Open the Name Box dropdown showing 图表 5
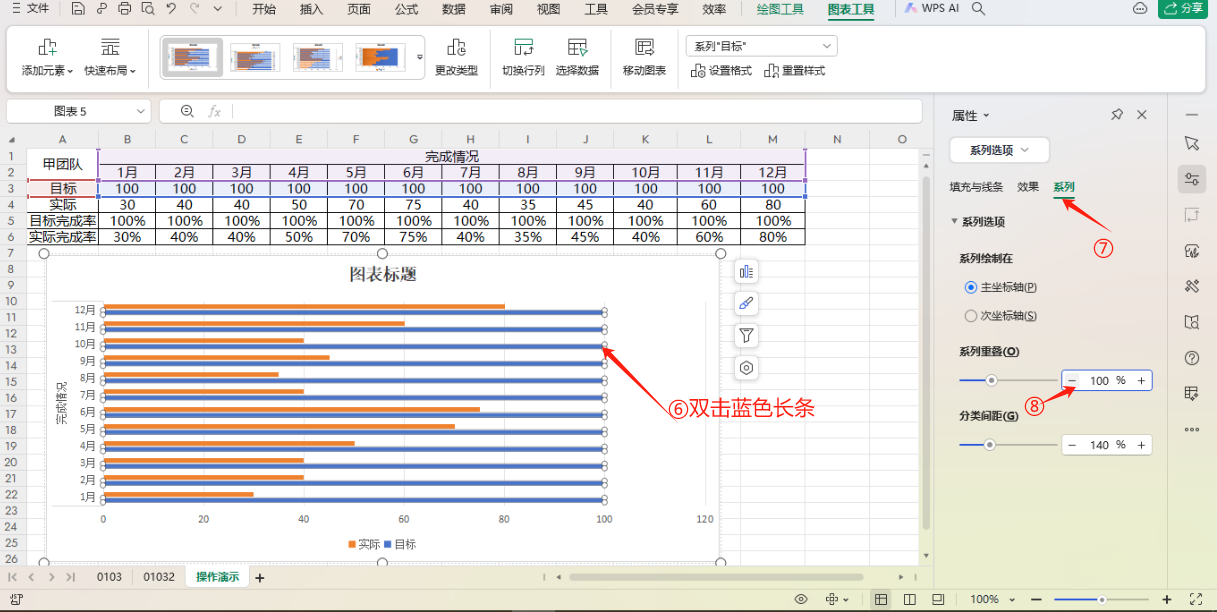Screen dimensions: 1217x612 tap(140, 111)
